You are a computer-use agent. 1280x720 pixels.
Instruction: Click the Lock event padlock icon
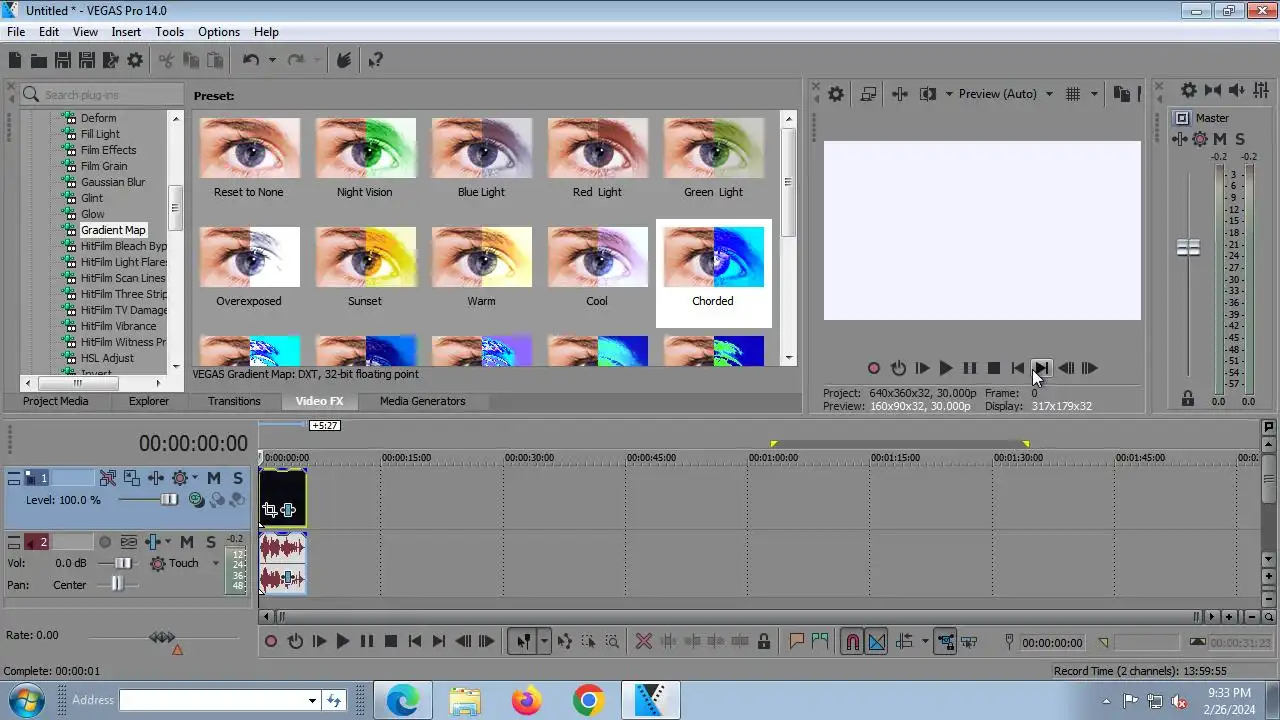coord(764,642)
